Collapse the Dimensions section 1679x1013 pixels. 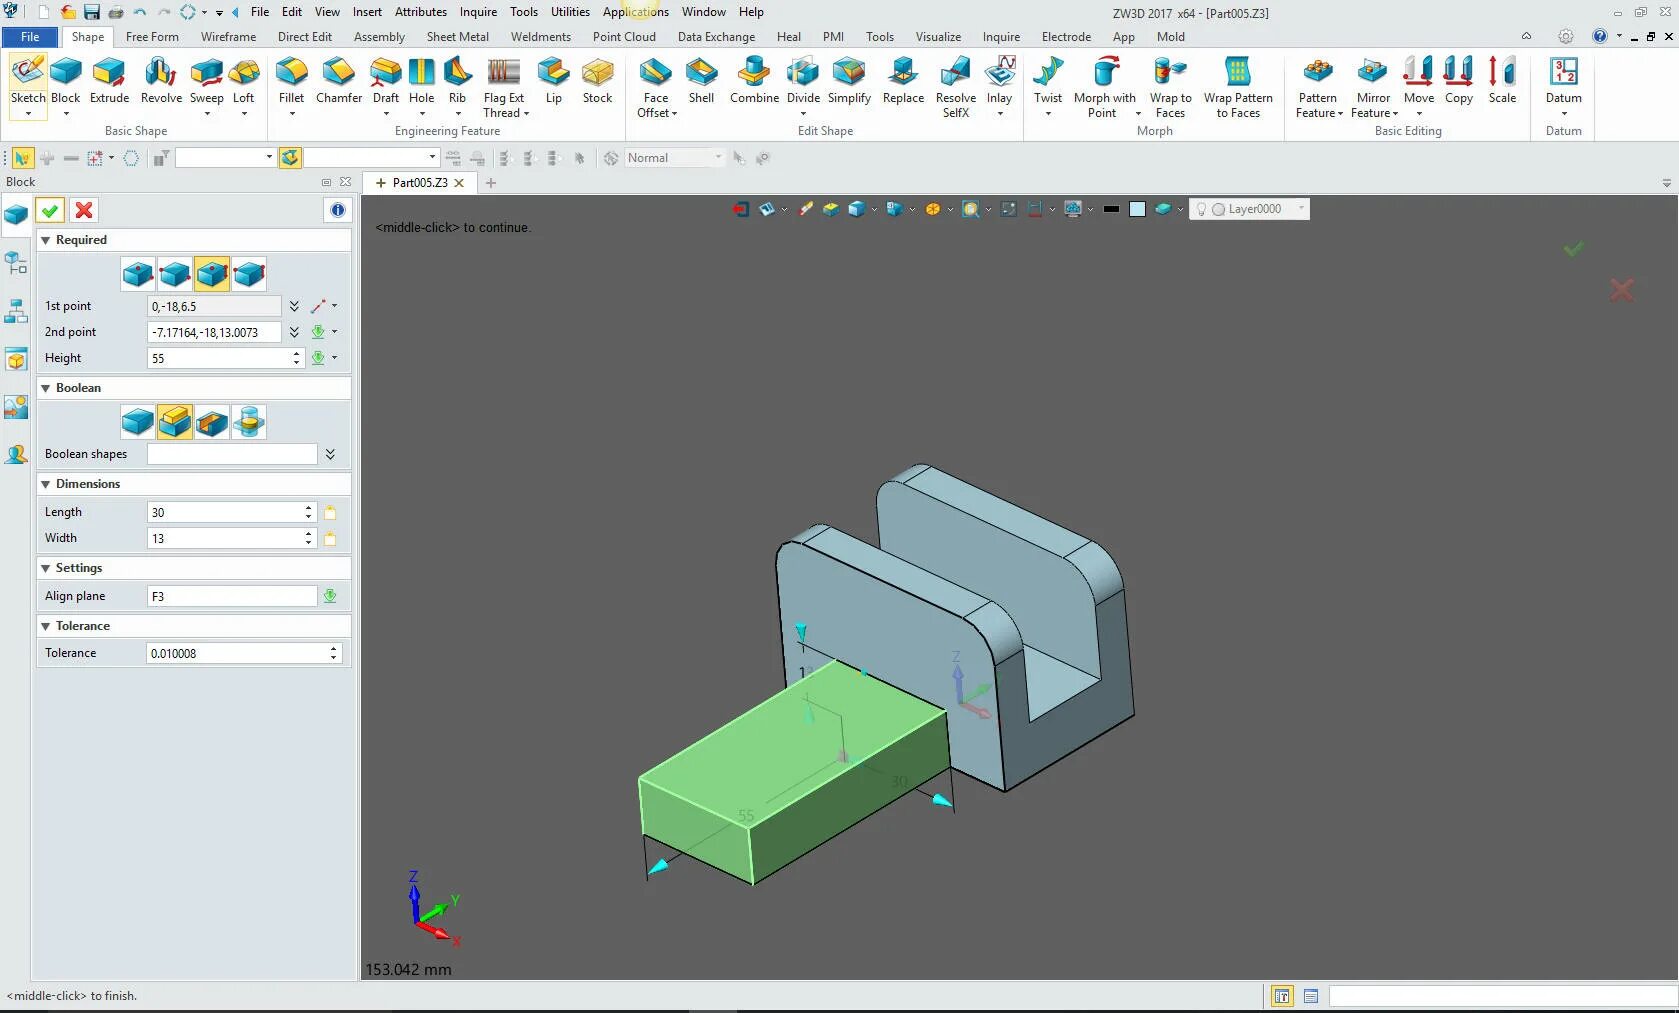(x=45, y=484)
